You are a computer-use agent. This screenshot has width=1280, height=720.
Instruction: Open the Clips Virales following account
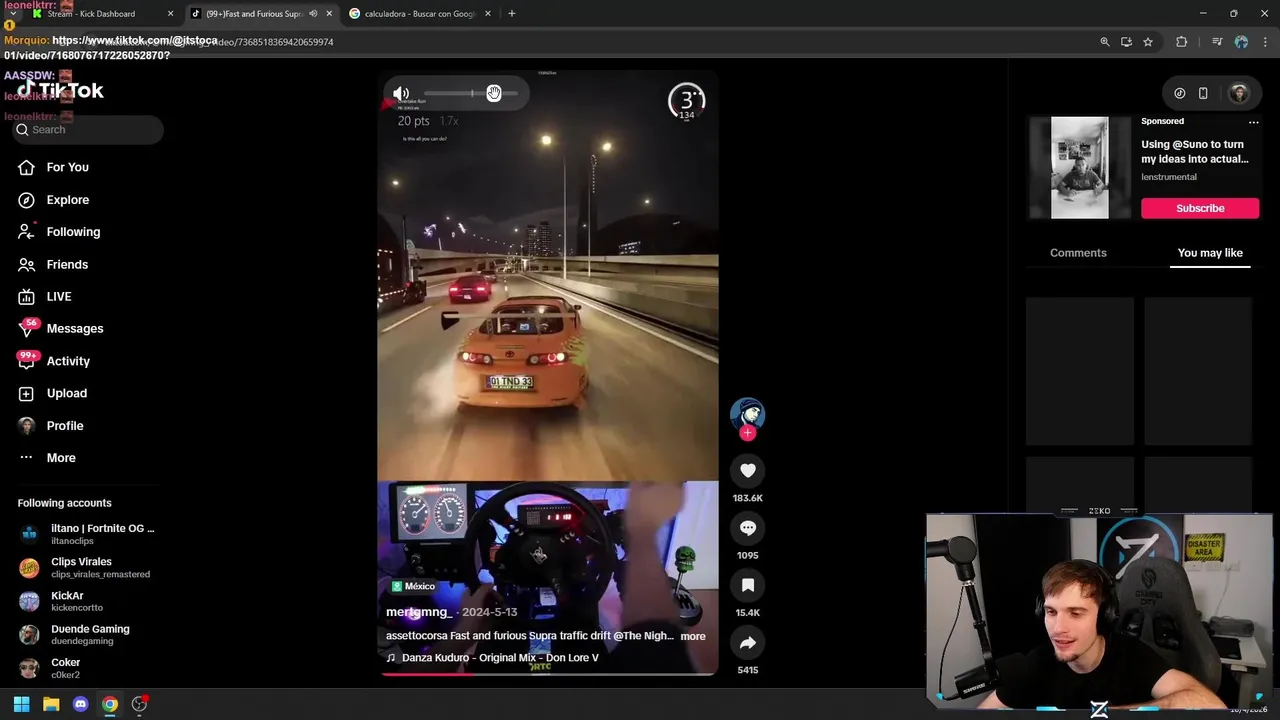(87, 568)
